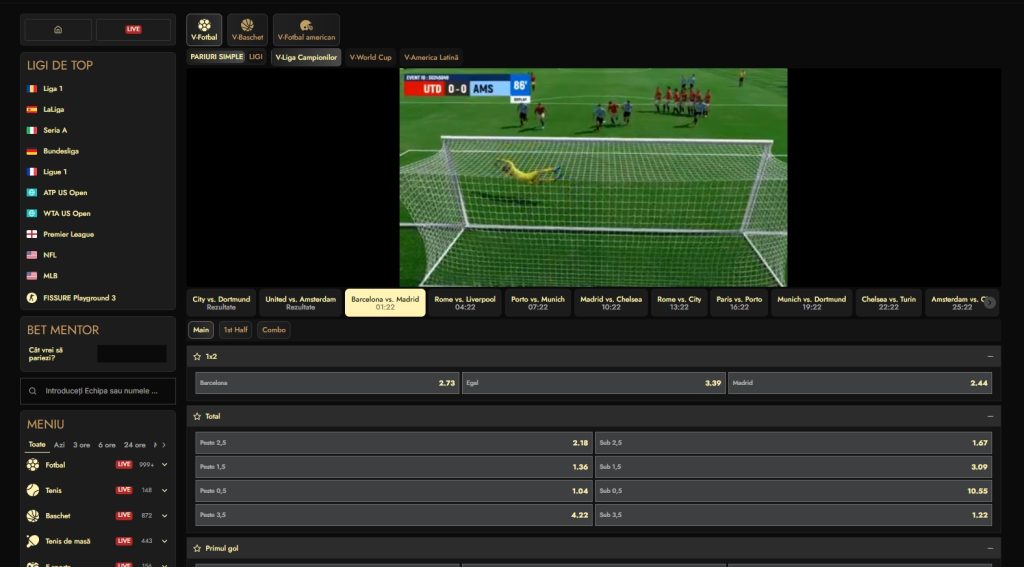The width and height of the screenshot is (1024, 567).
Task: Collapse the 1x2 market section
Action: [990, 357]
